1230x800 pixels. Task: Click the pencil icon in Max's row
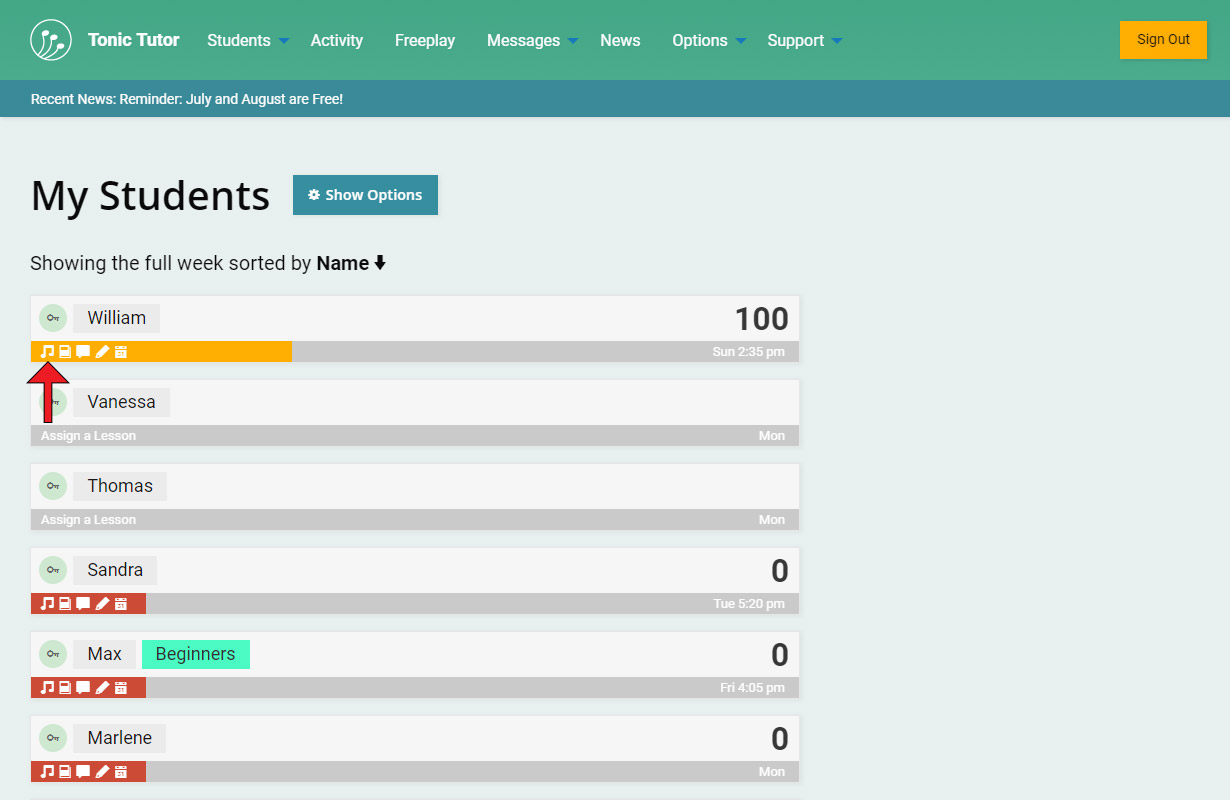pos(102,688)
